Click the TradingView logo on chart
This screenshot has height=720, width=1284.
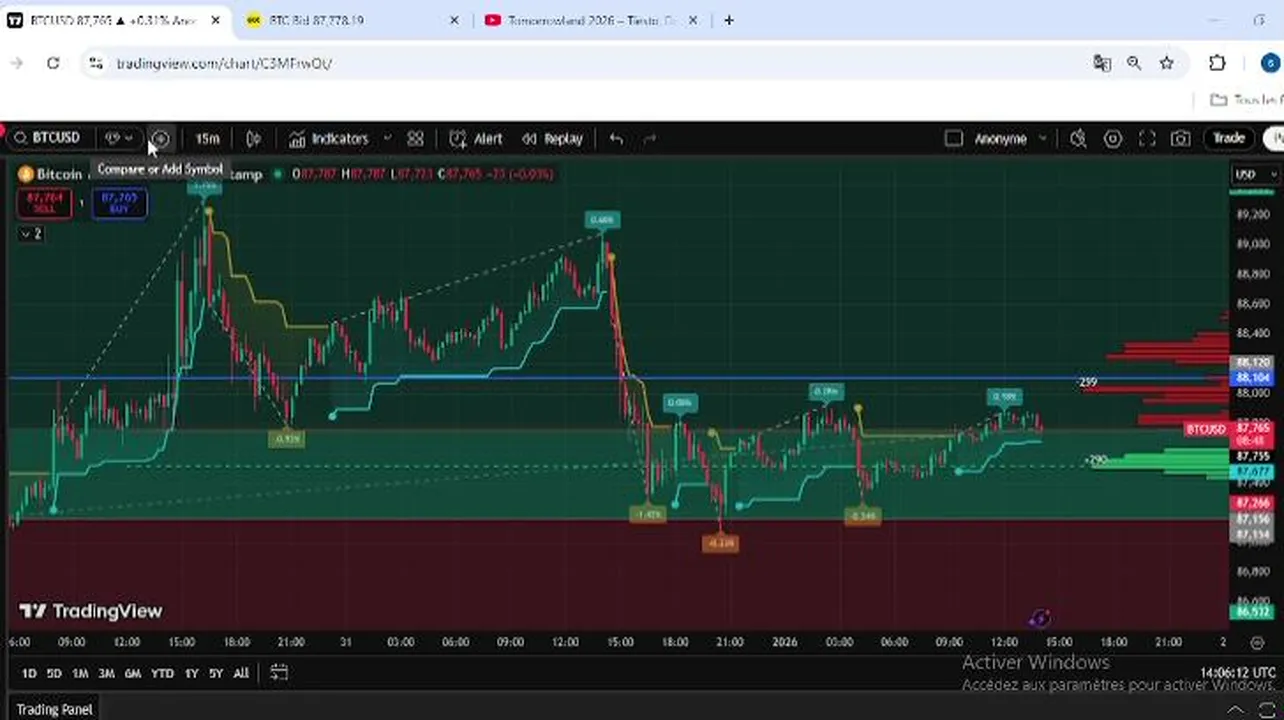coord(90,611)
